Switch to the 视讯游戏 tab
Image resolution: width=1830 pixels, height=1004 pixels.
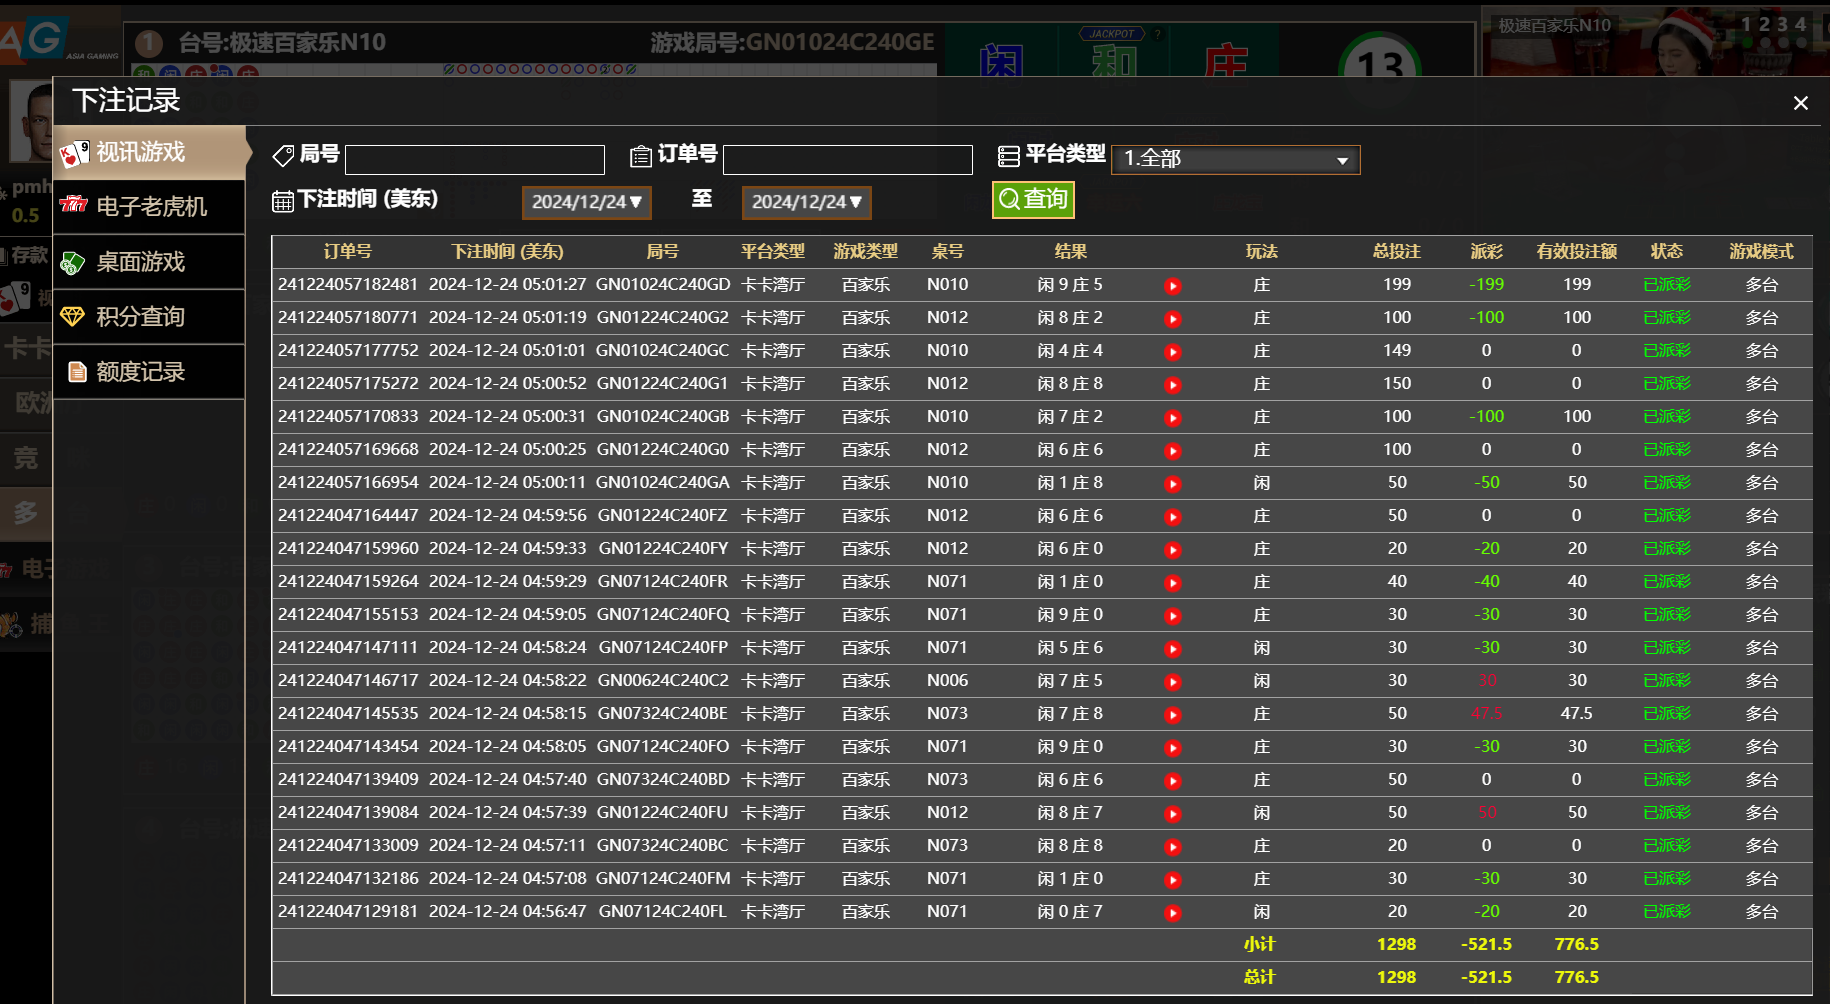[150, 152]
